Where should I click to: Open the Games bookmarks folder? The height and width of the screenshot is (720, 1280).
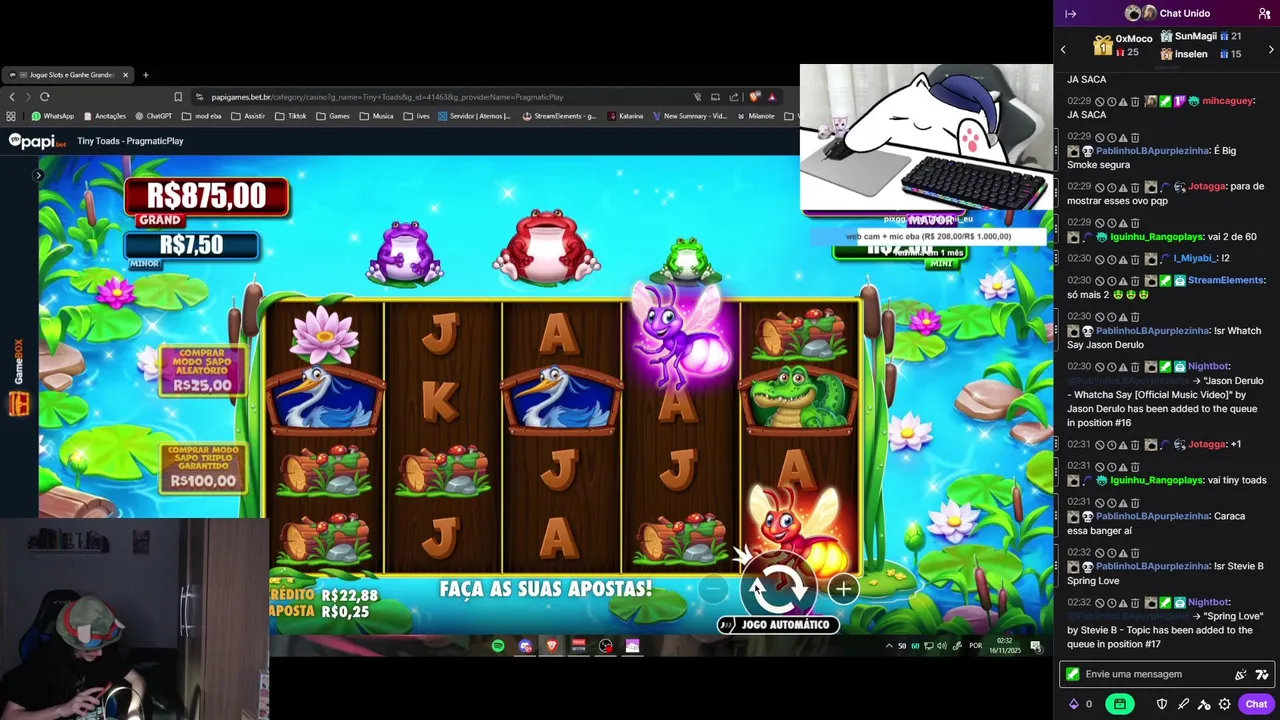point(333,116)
